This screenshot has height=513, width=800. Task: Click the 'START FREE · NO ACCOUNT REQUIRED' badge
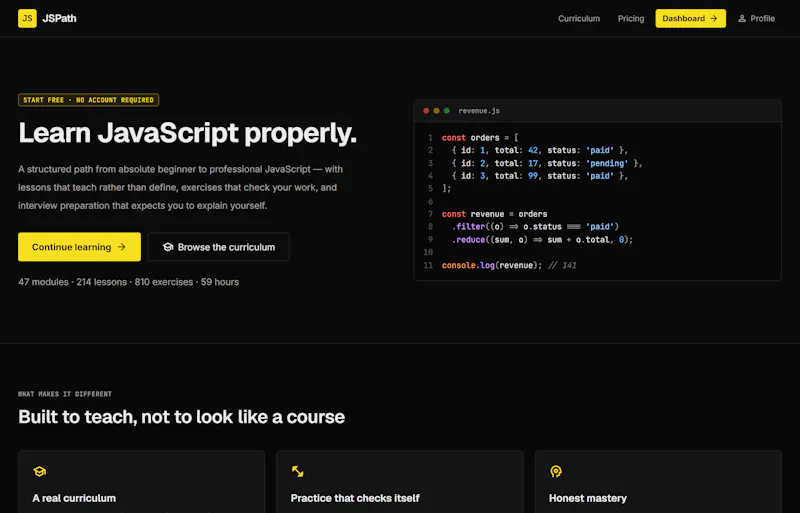[88, 100]
